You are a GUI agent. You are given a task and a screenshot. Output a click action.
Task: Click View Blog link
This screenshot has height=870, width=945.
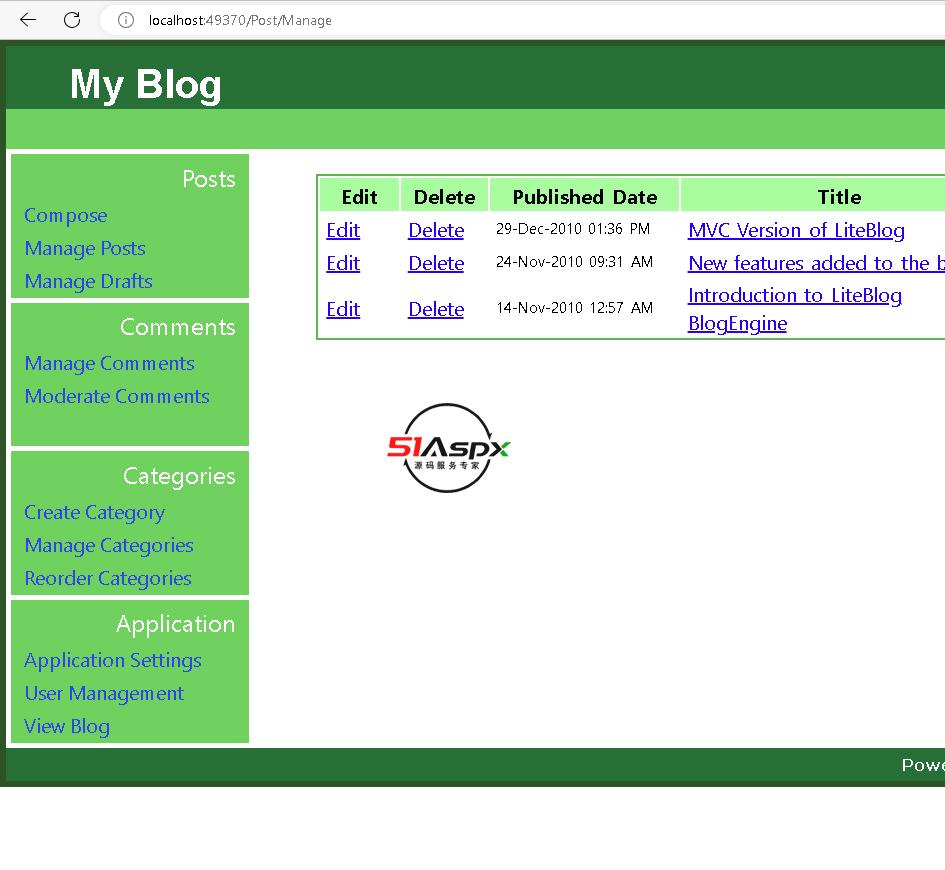click(x=67, y=727)
